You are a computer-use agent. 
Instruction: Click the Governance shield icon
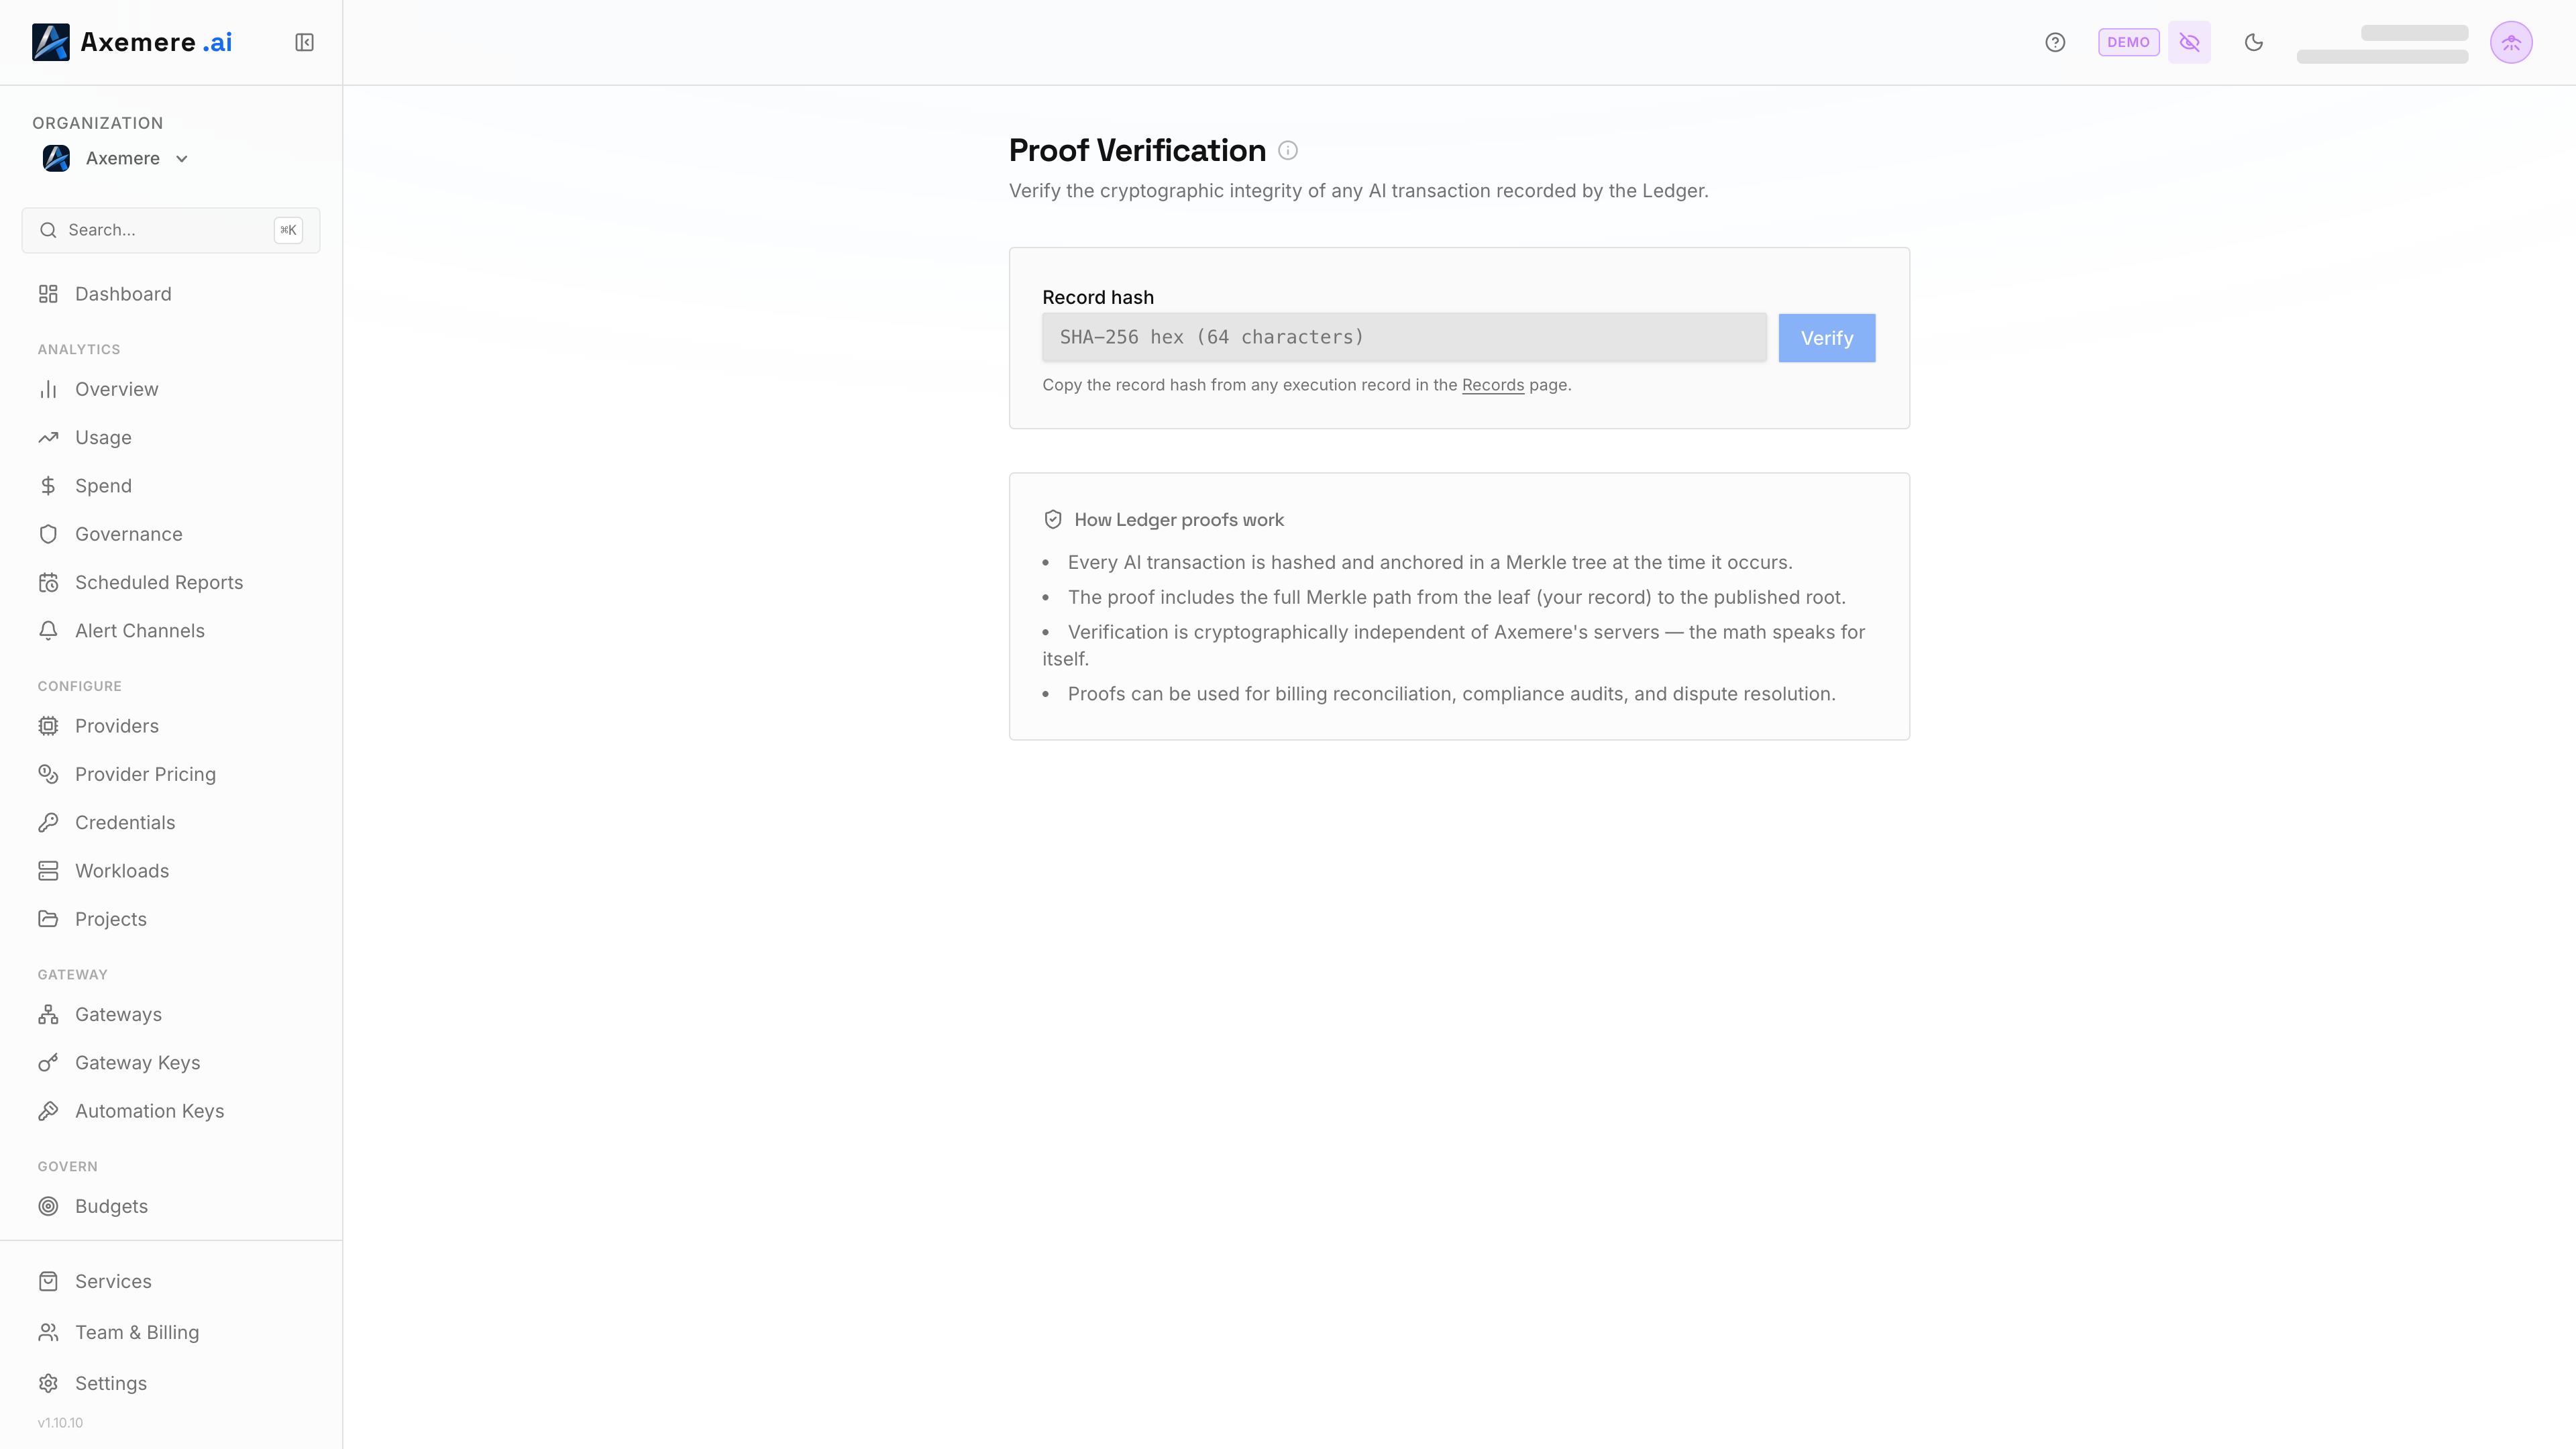coord(48,534)
